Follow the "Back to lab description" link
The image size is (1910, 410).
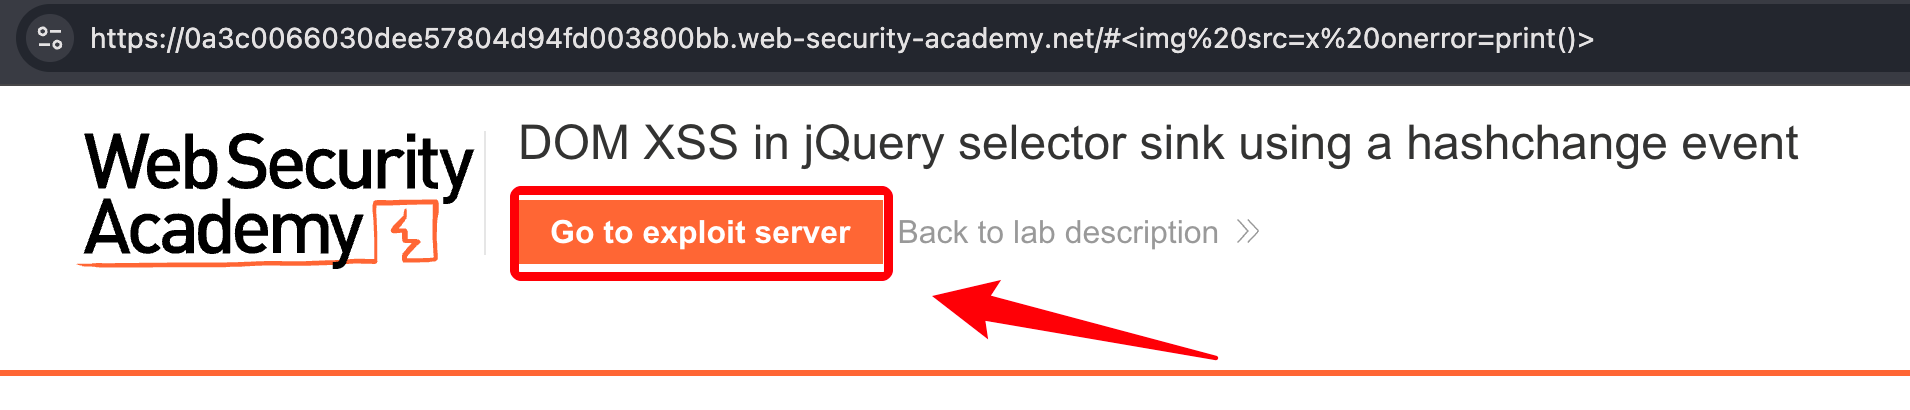(1058, 232)
